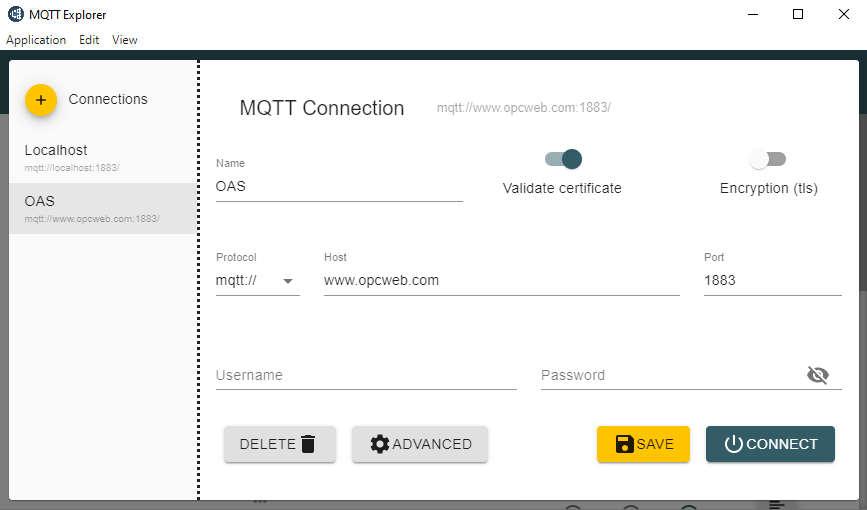
Task: Click the MQTT Explorer app logo
Action: 15,15
